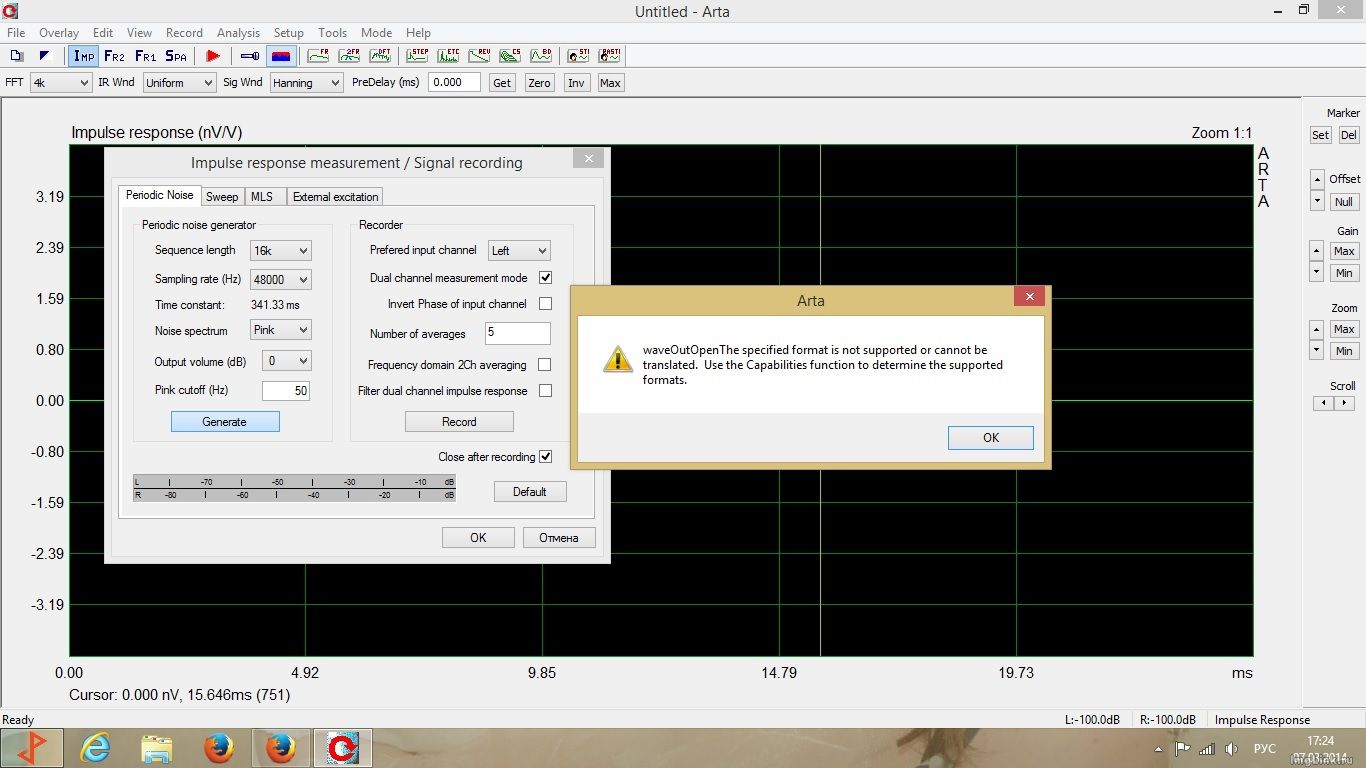Open the IR Wnd dropdown showing Uniform
Screen dimensions: 1366x768
[179, 83]
